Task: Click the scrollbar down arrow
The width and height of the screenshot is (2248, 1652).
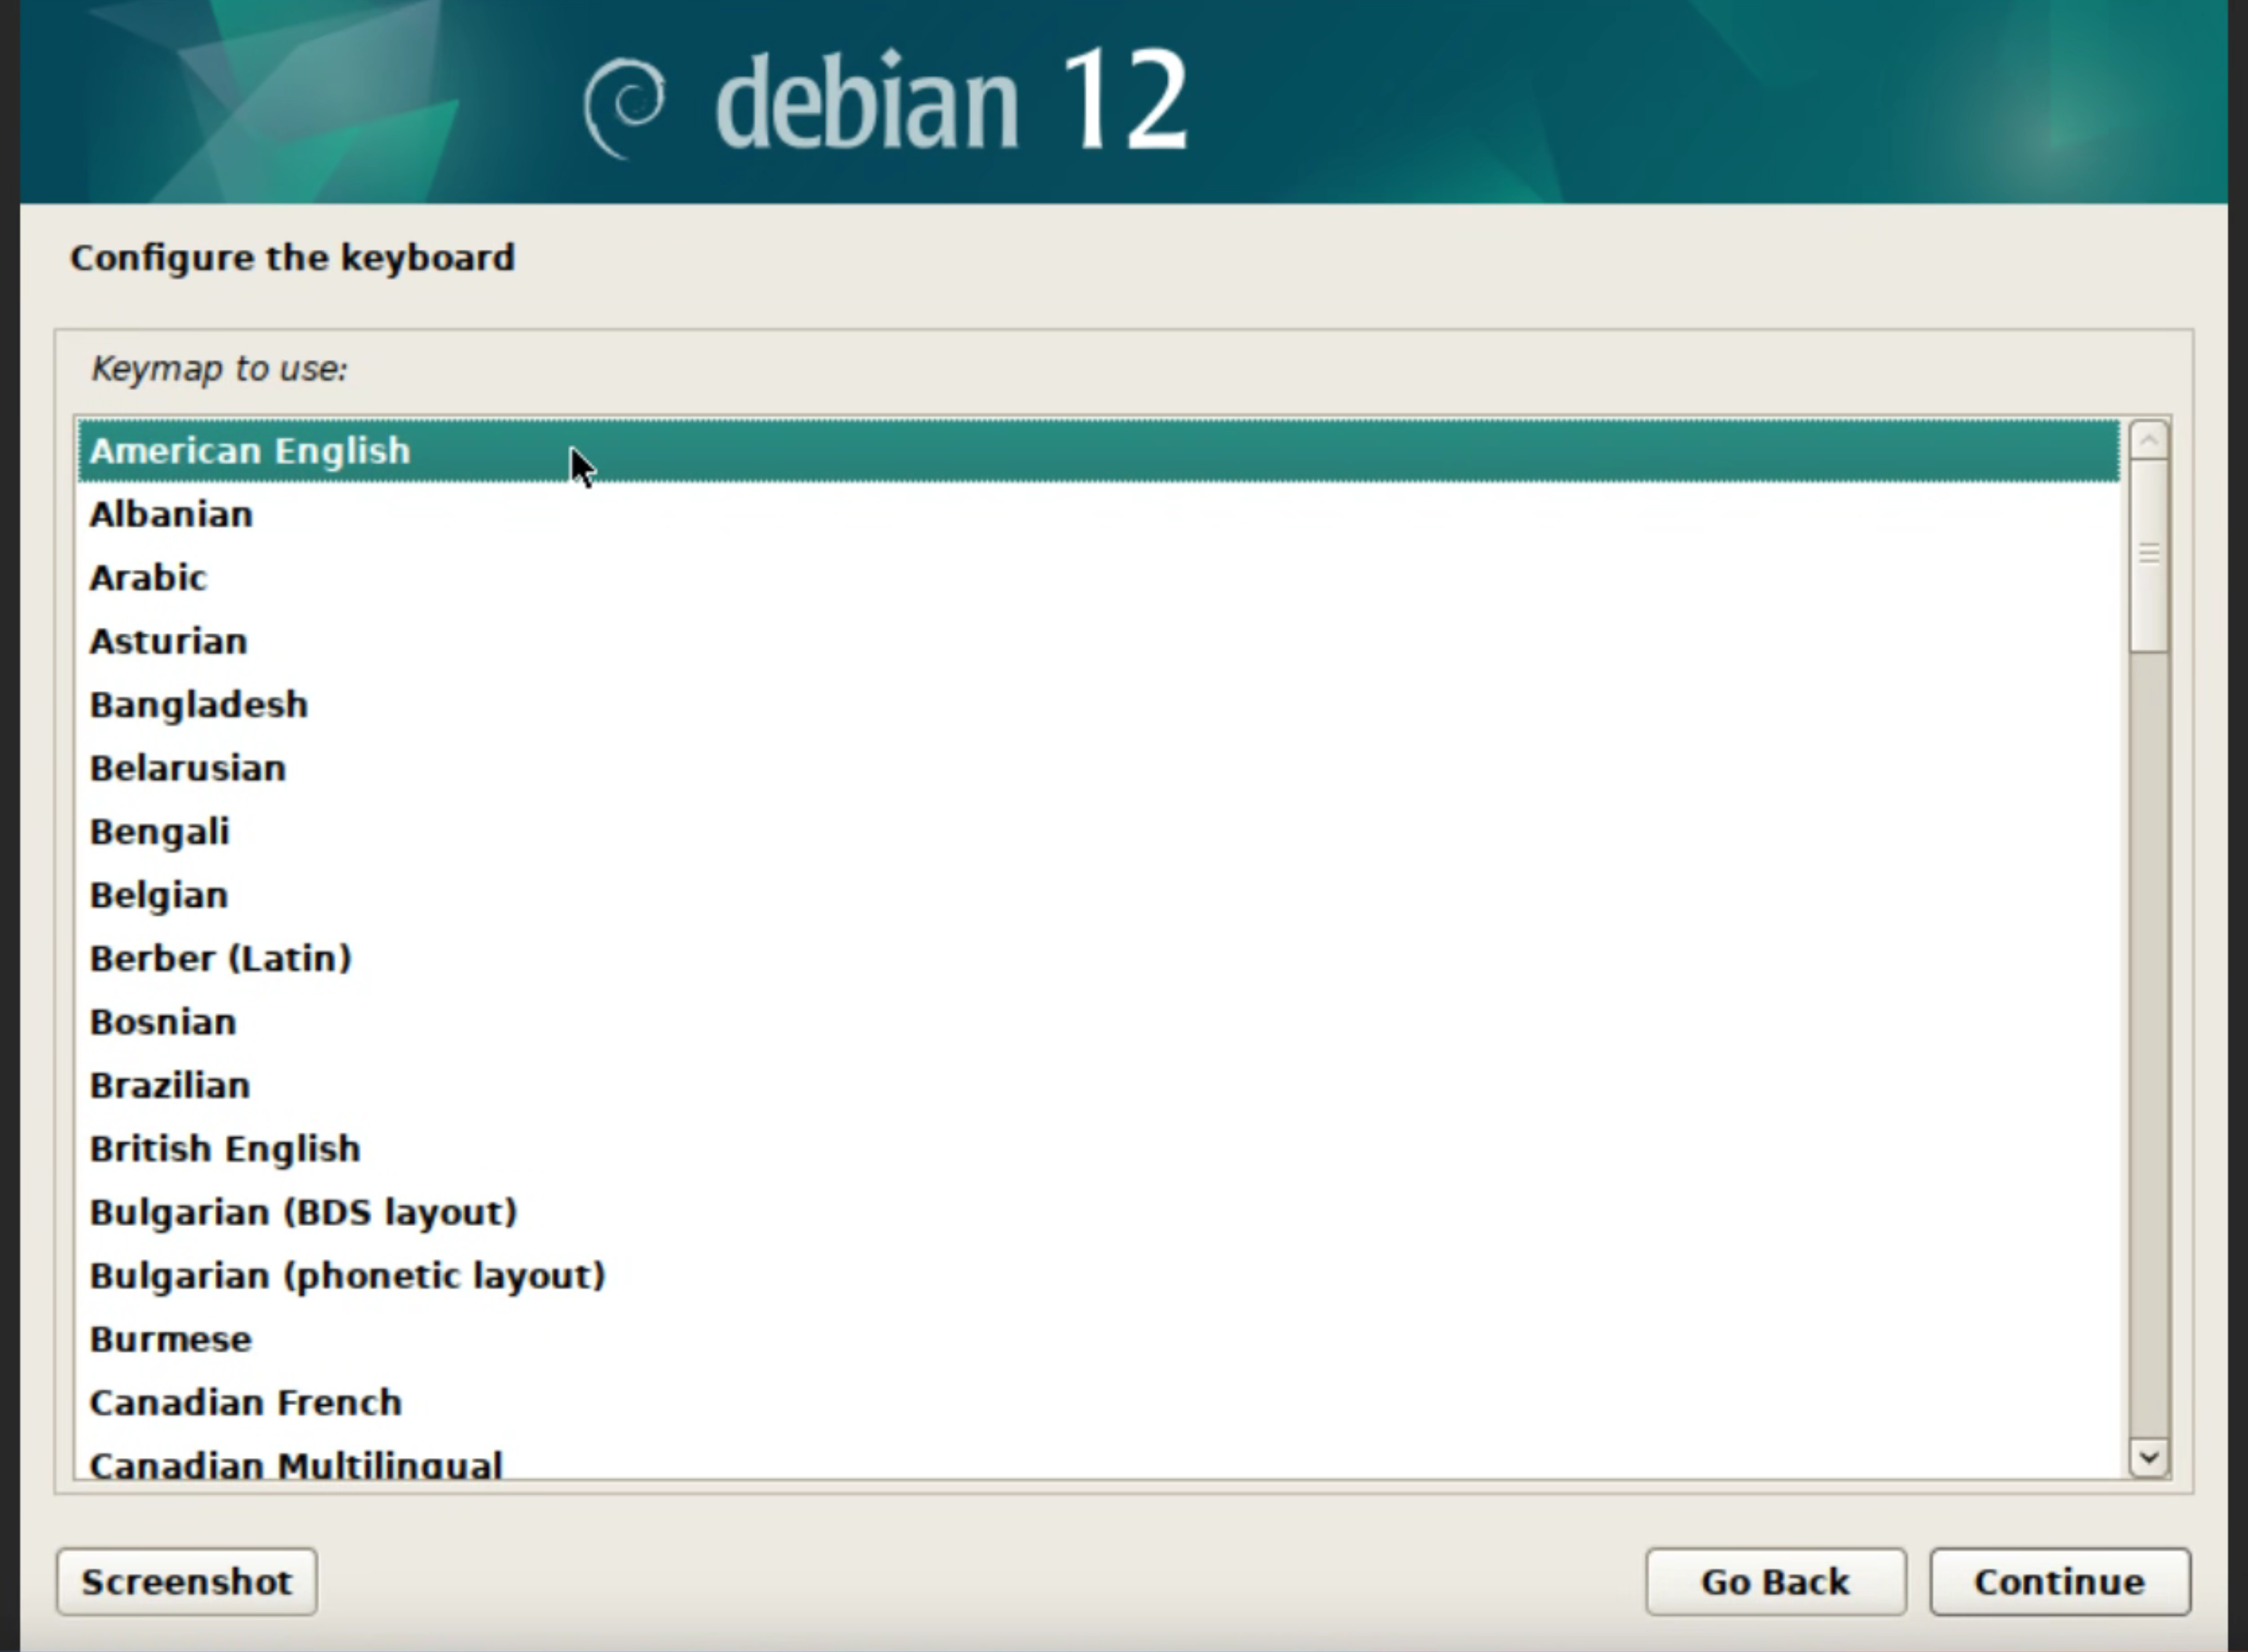Action: [x=2149, y=1458]
